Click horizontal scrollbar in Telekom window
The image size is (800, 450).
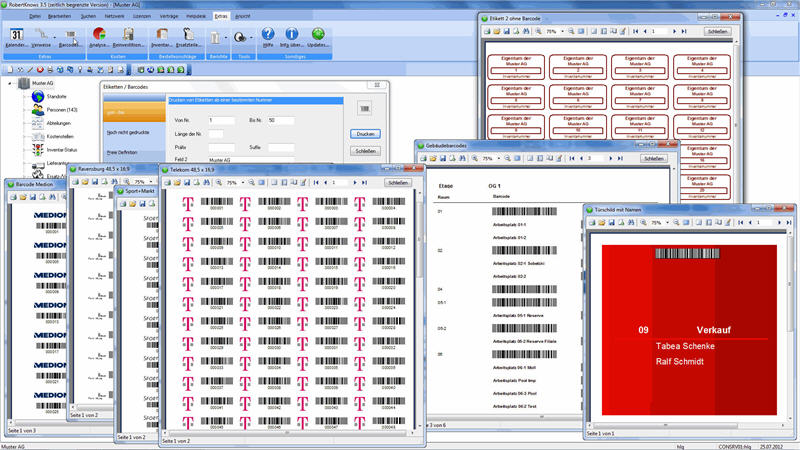click(x=289, y=433)
